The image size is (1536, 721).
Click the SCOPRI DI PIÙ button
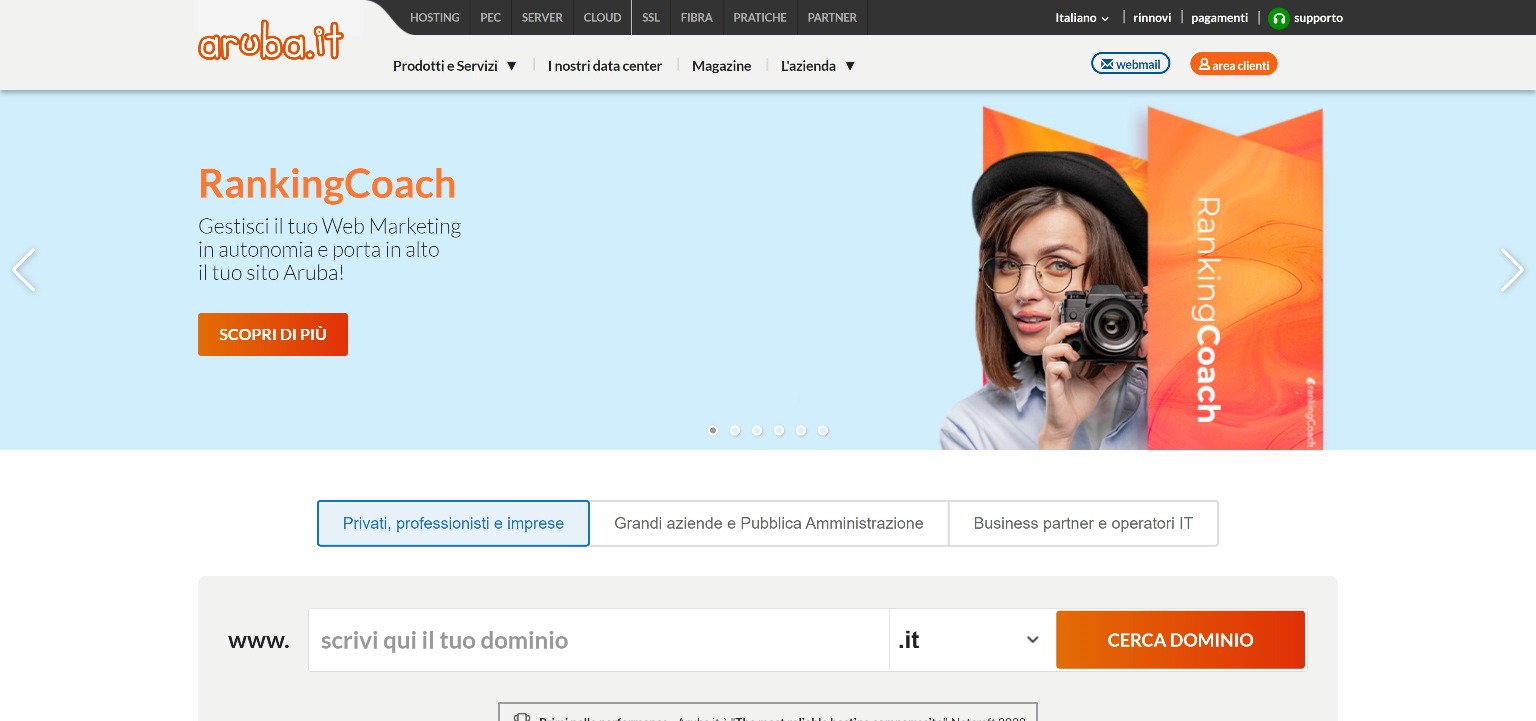[x=273, y=334]
